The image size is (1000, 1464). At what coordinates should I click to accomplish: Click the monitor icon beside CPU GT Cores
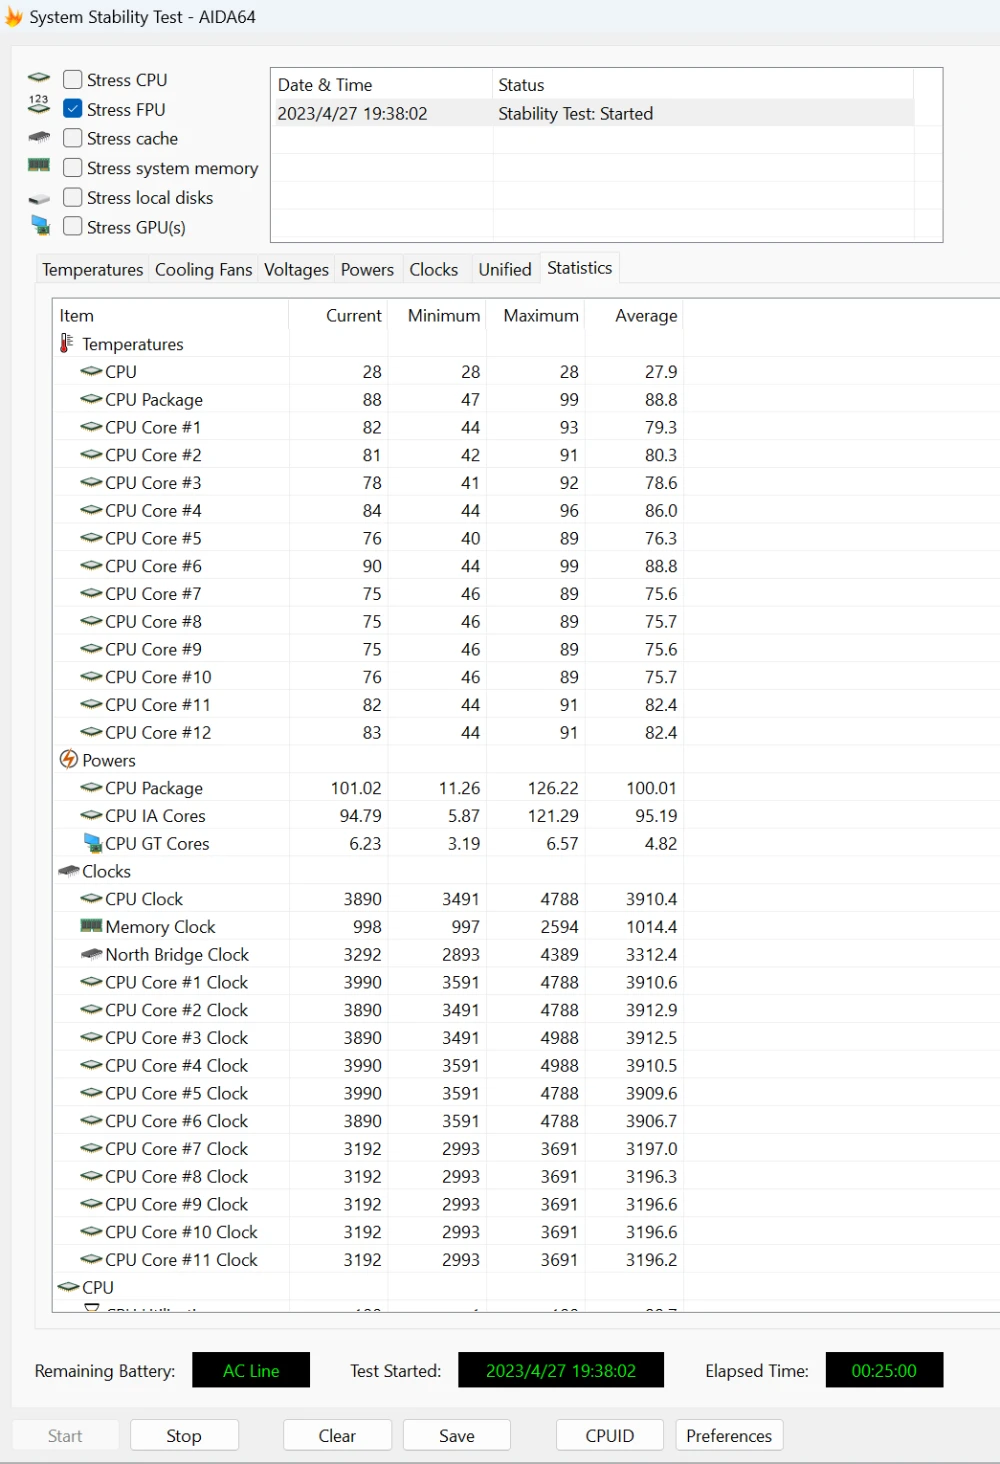point(92,843)
